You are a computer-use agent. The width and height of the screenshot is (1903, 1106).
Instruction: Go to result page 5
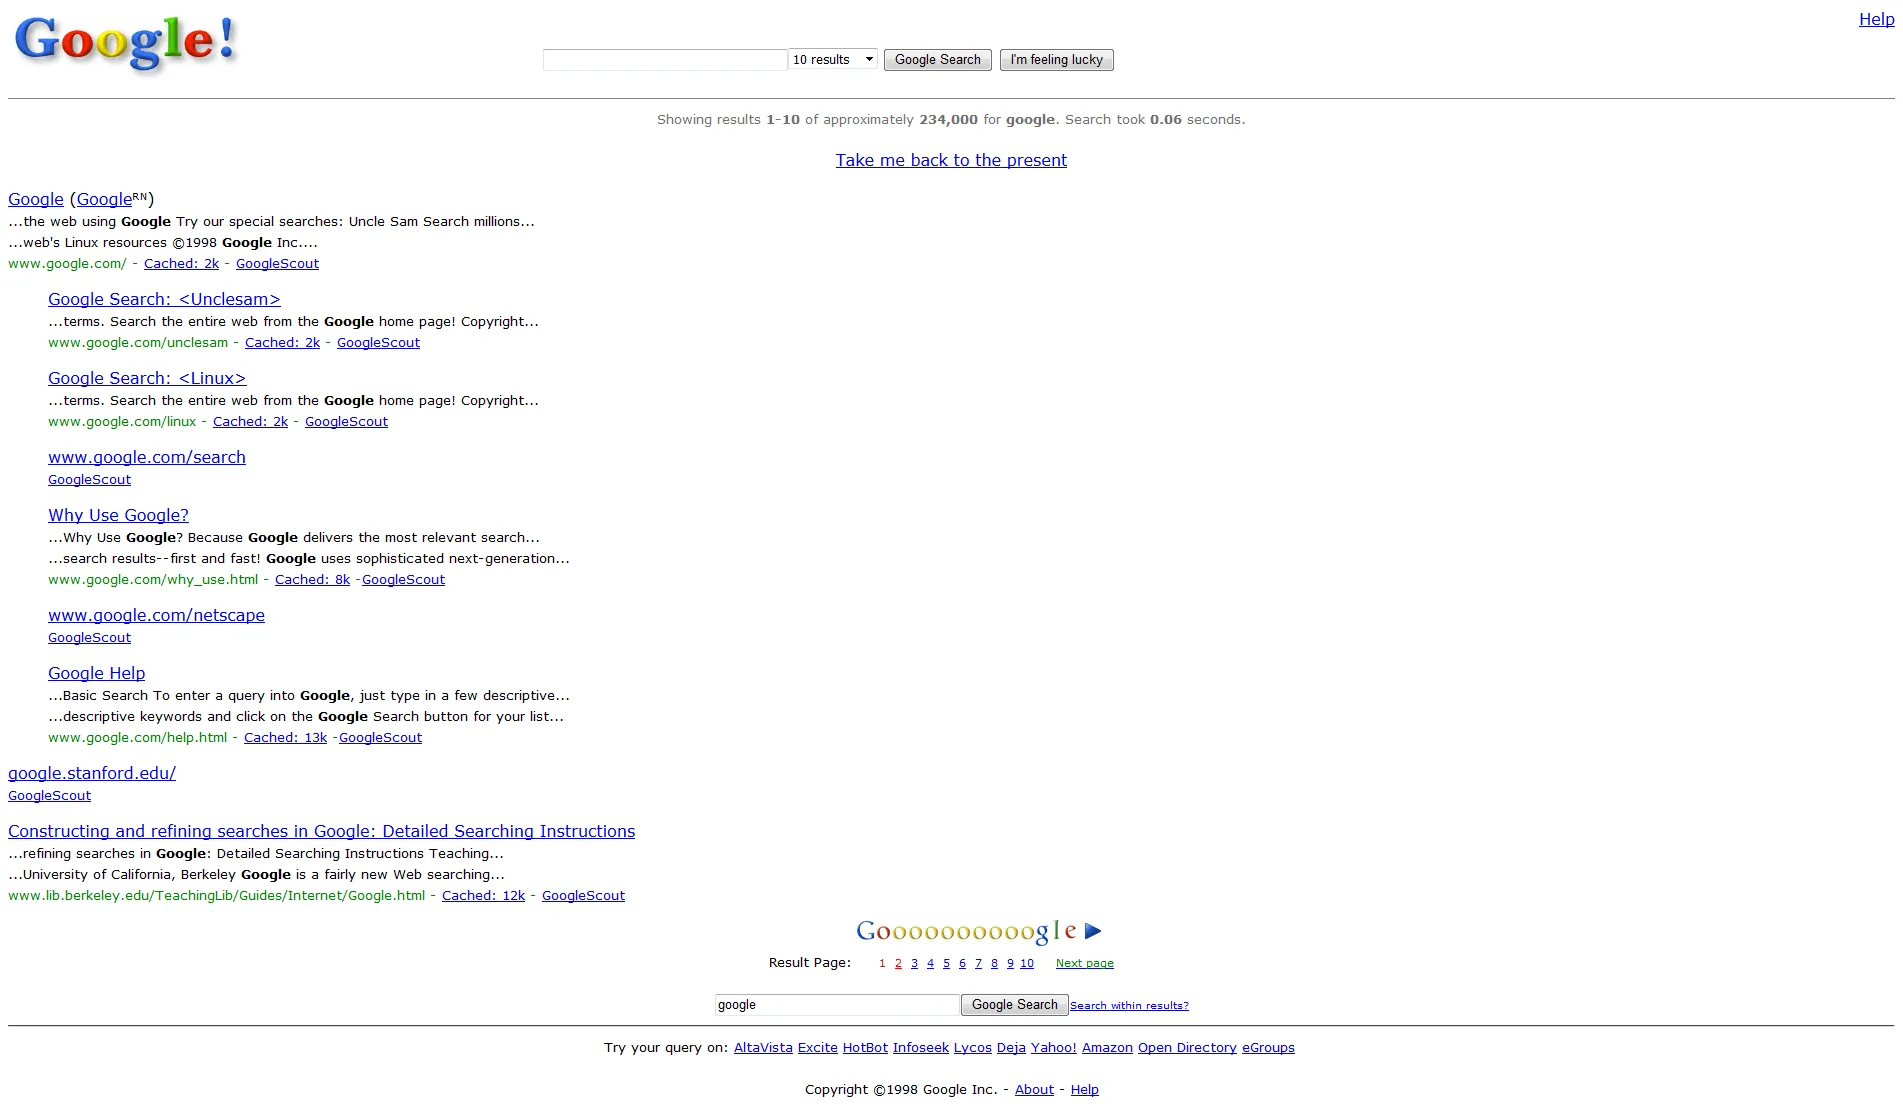[946, 963]
